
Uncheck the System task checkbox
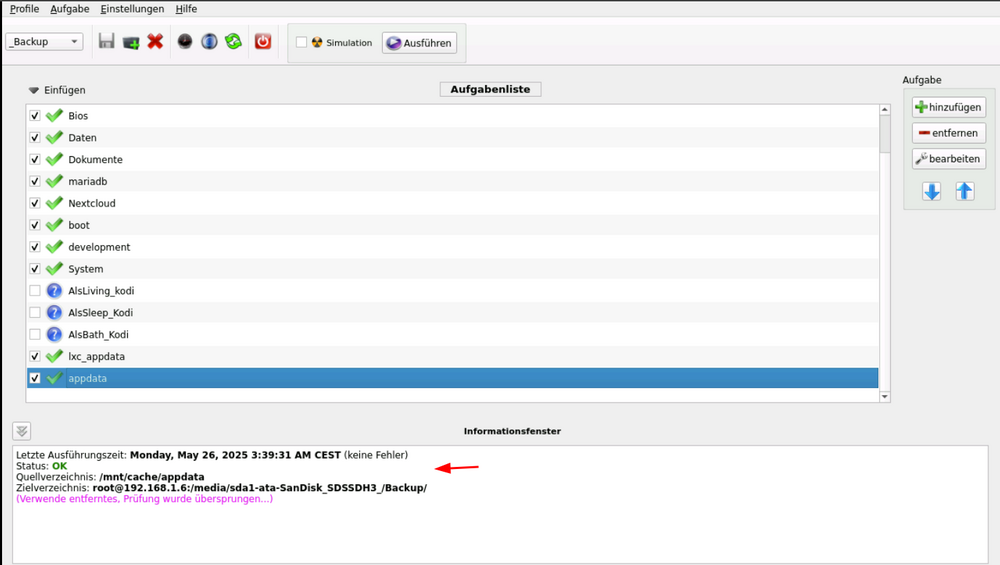click(x=35, y=268)
